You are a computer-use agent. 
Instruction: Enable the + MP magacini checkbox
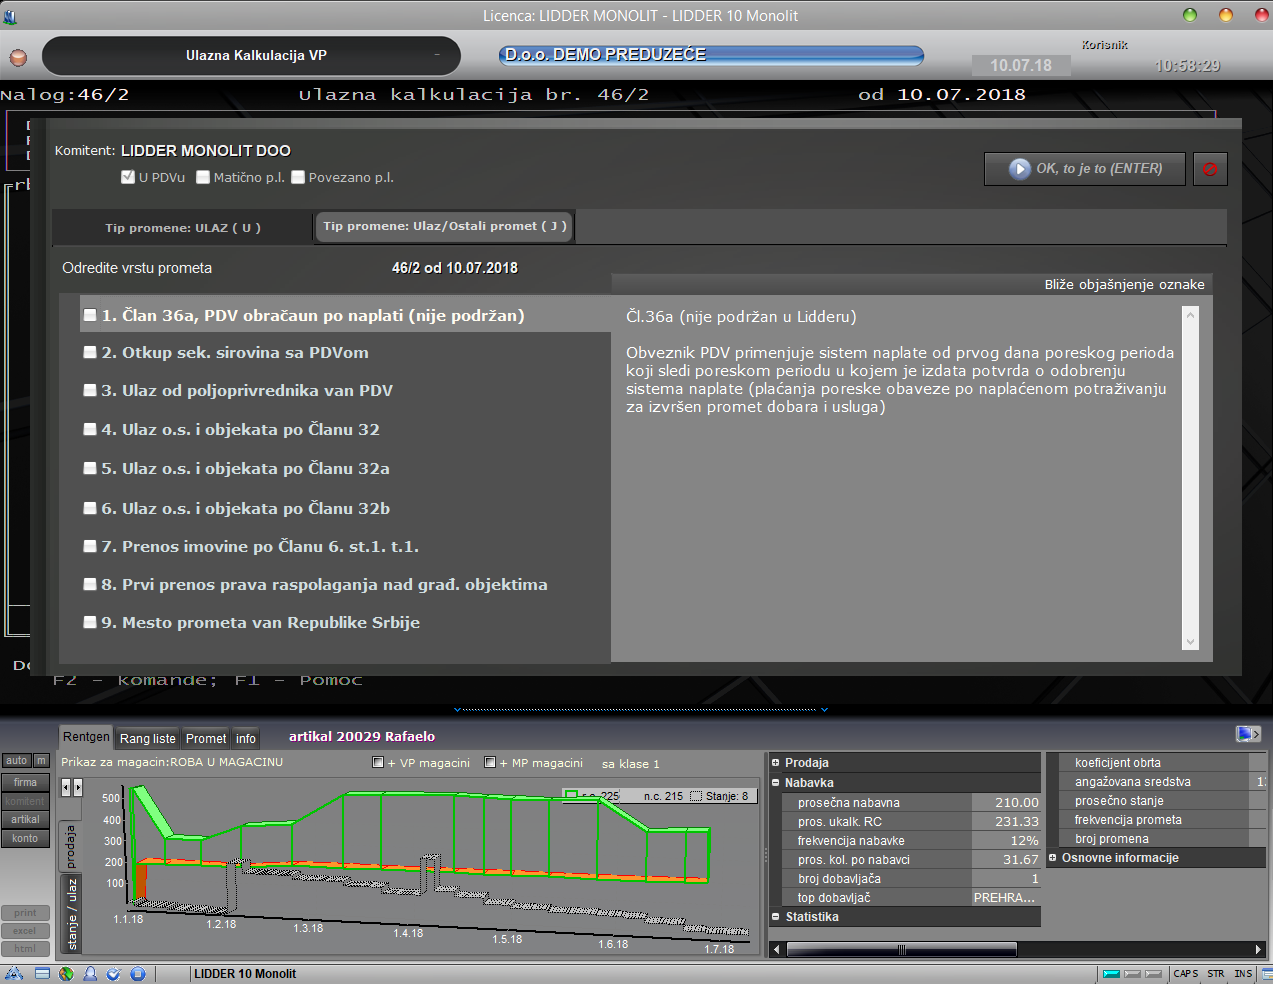click(x=490, y=762)
